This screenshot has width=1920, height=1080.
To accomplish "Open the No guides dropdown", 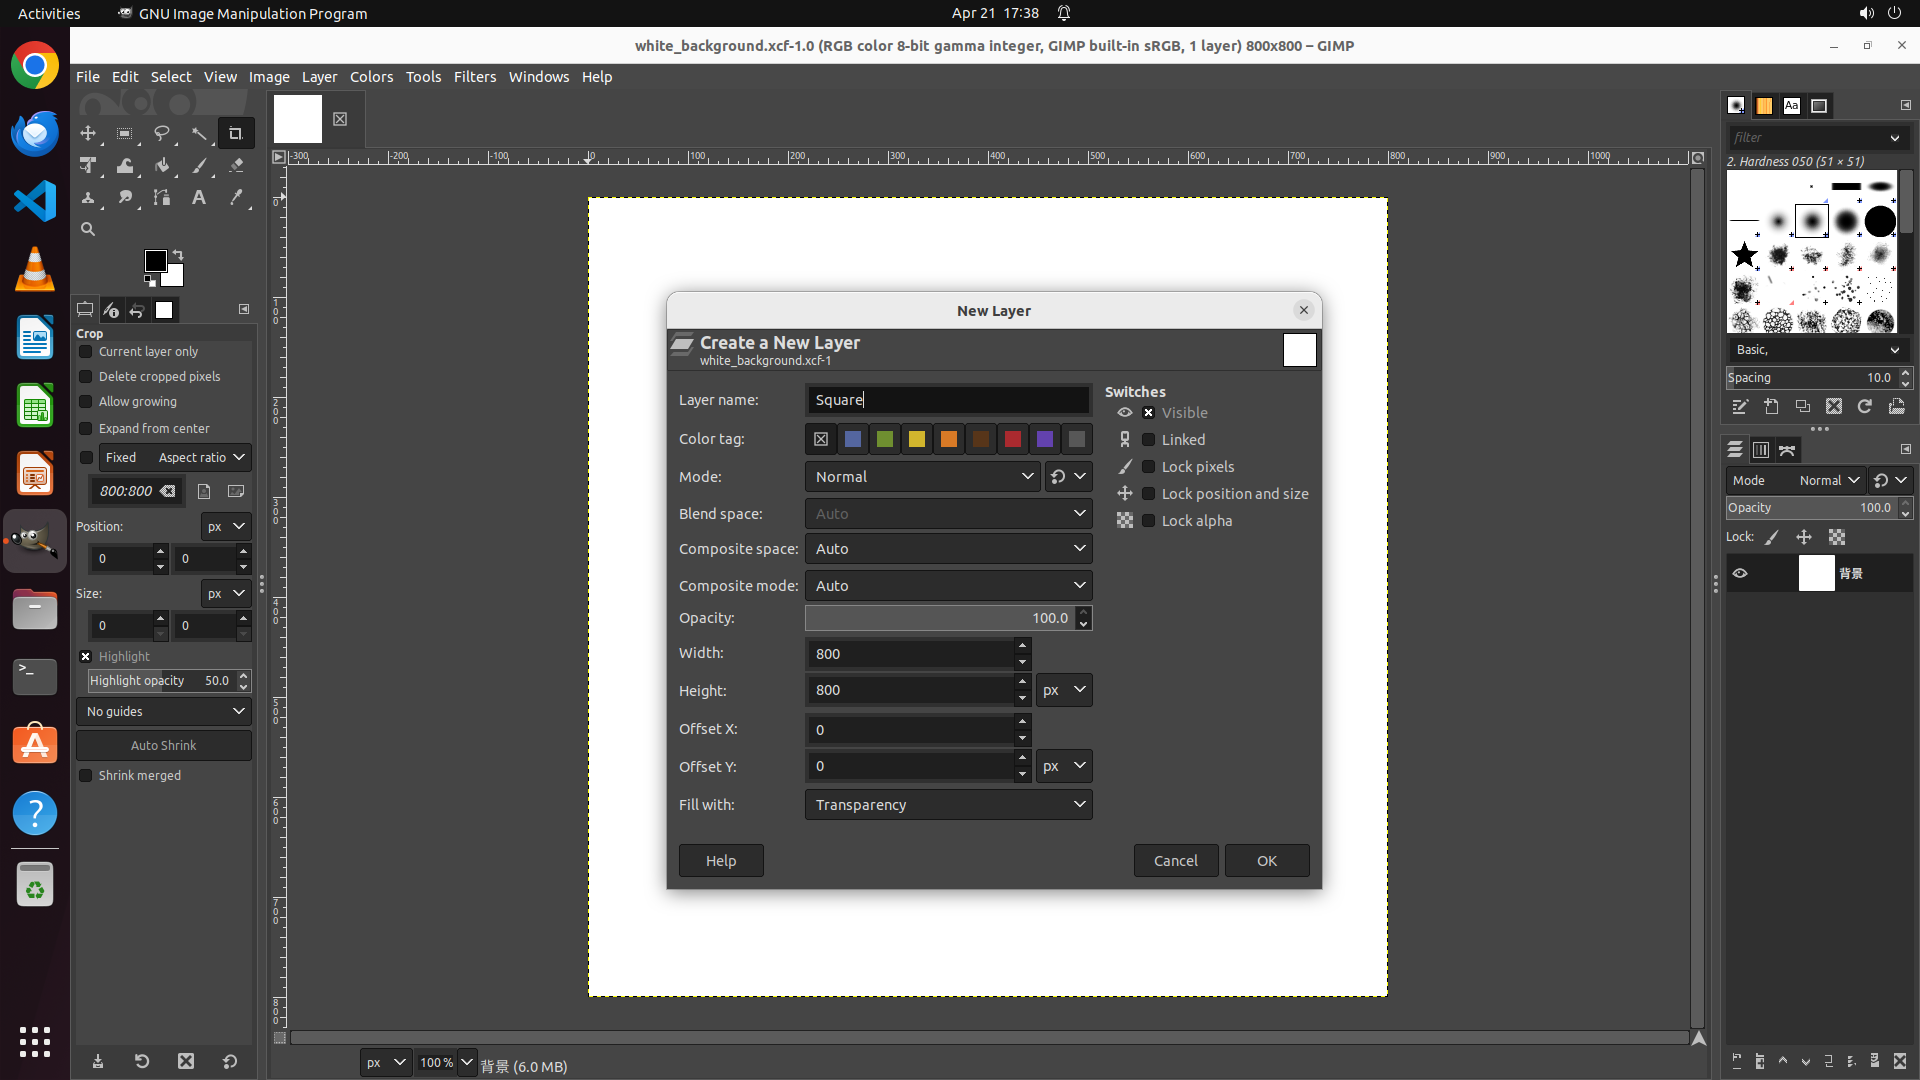I will click(164, 712).
